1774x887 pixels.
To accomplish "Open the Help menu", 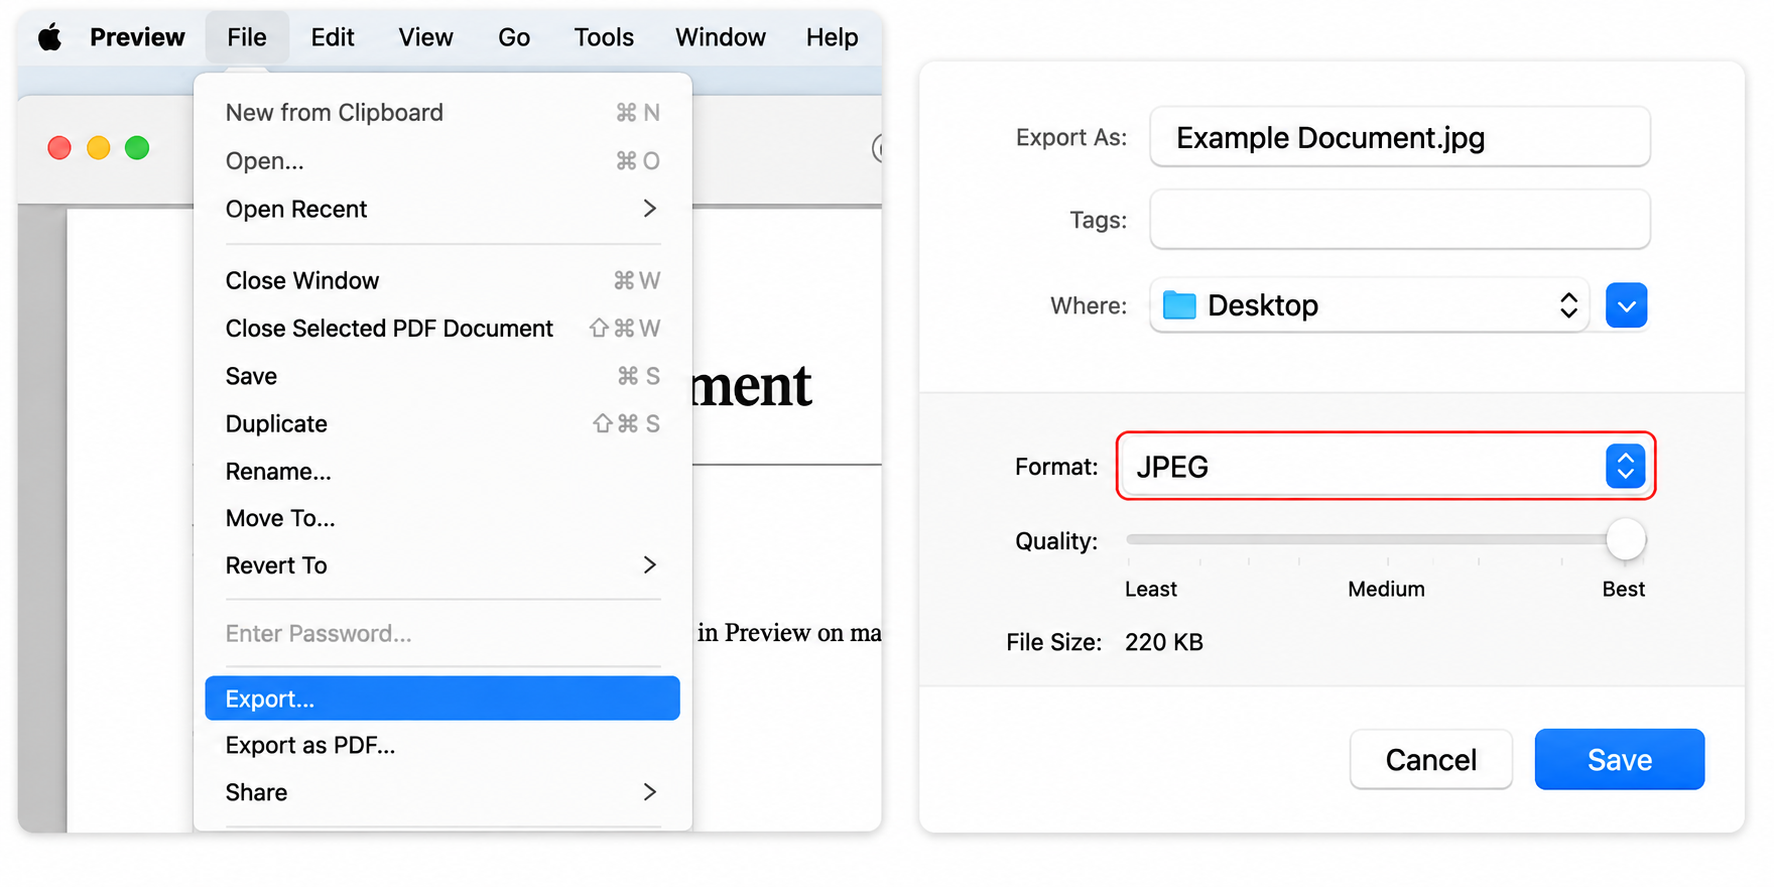I will tap(832, 38).
